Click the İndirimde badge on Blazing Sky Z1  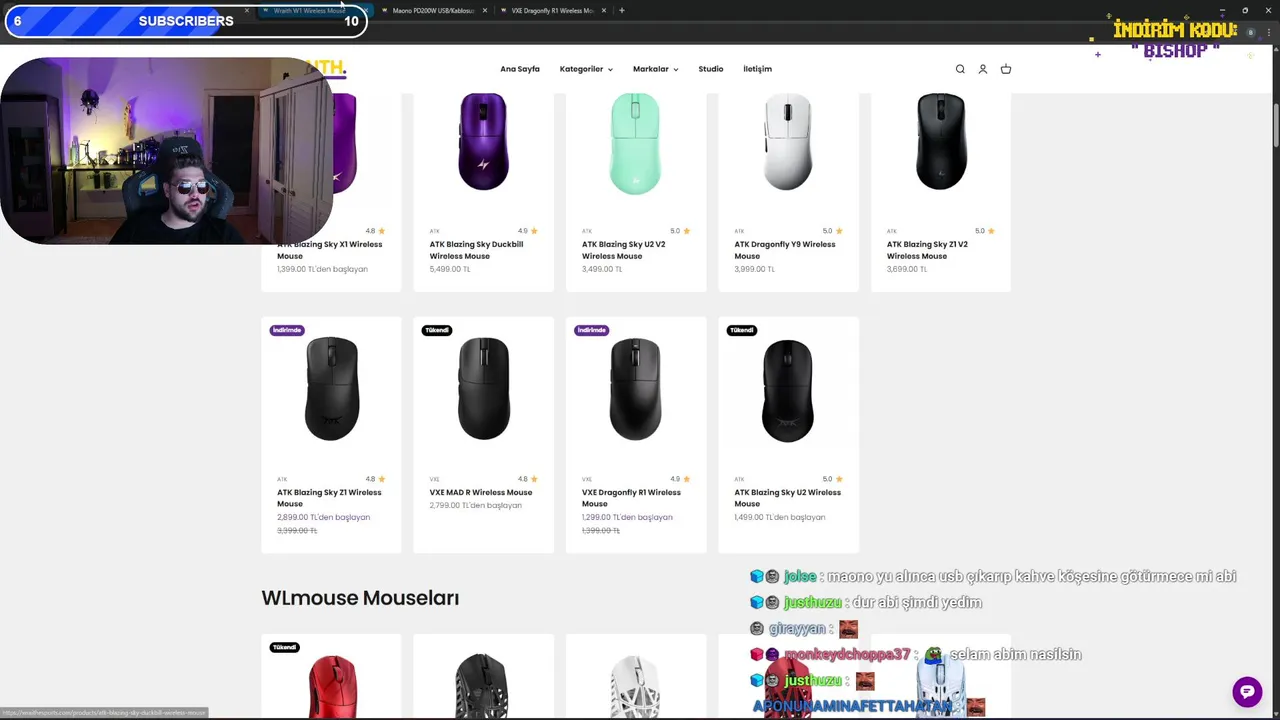click(287, 330)
